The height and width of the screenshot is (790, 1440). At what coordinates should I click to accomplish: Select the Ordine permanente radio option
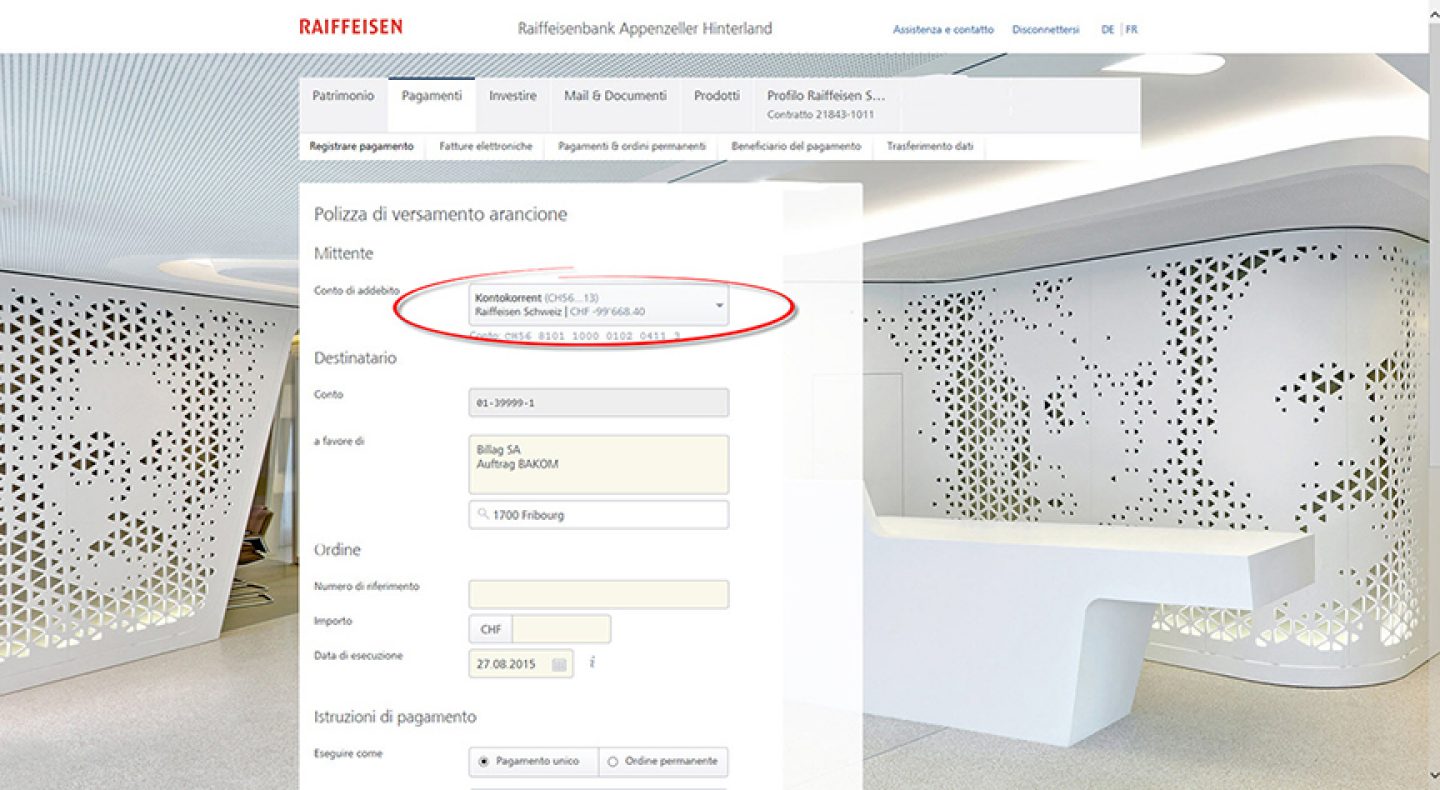click(613, 761)
